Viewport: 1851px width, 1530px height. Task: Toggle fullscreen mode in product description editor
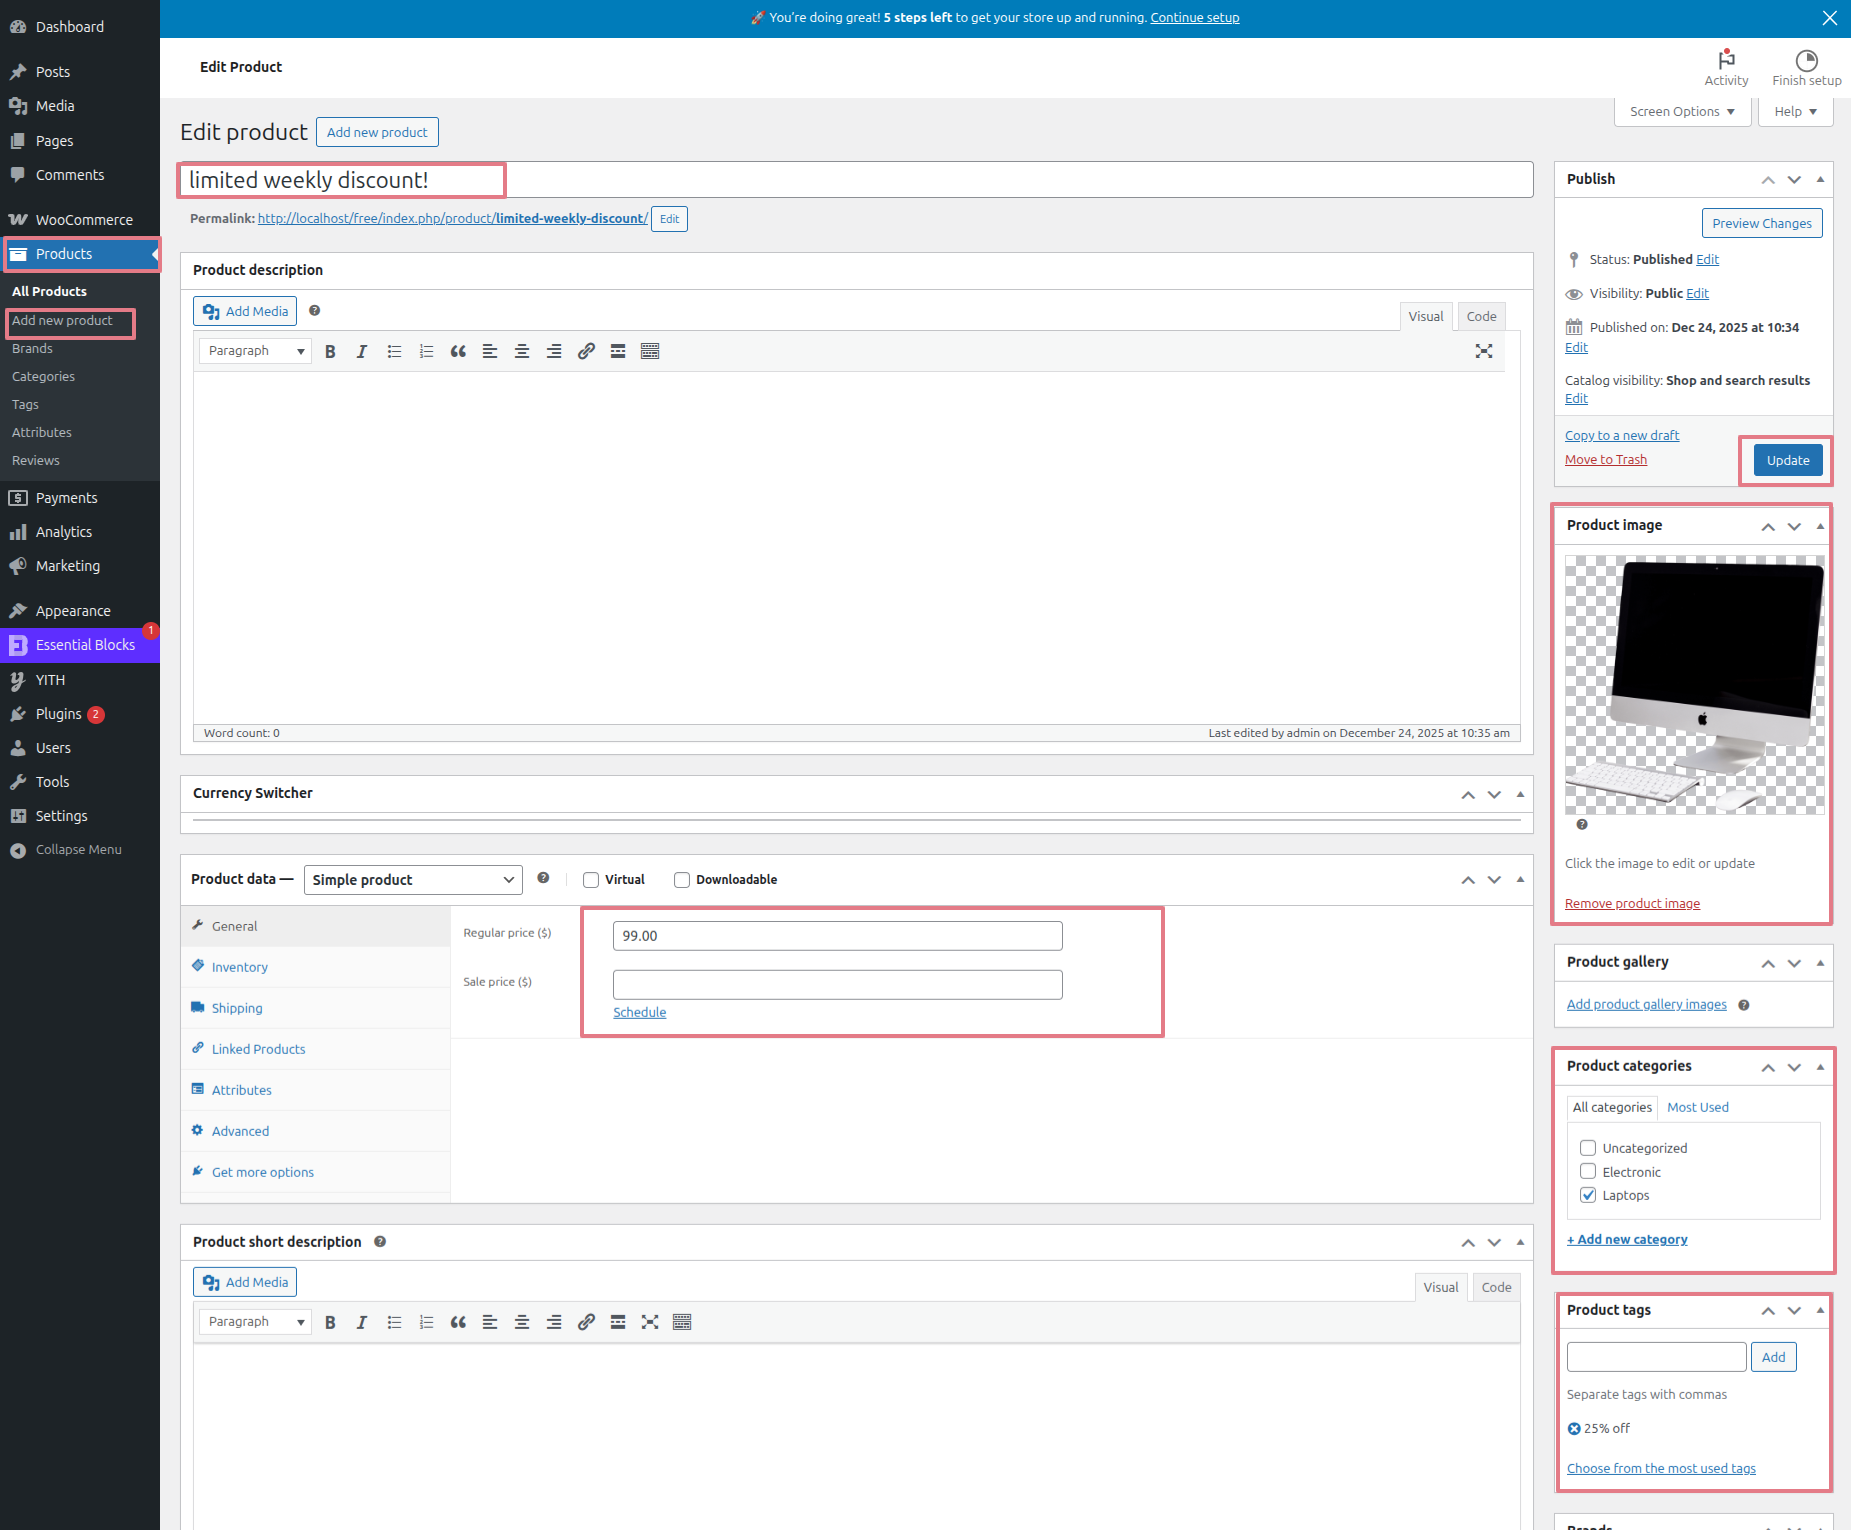(1483, 351)
